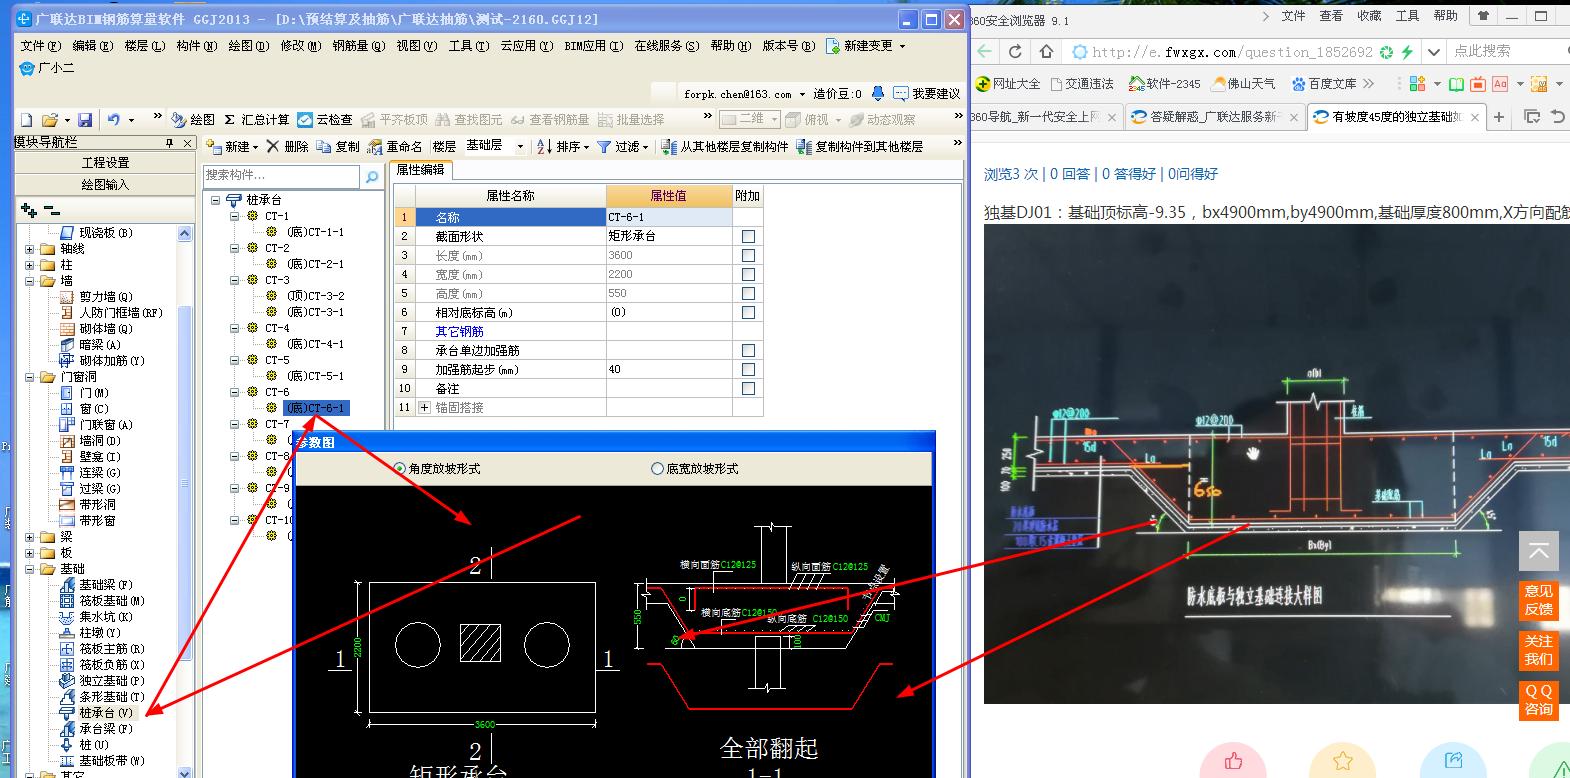Click the collapse-all minus icon in navigation panel
Image resolution: width=1570 pixels, height=778 pixels.
pyautogui.click(x=52, y=210)
